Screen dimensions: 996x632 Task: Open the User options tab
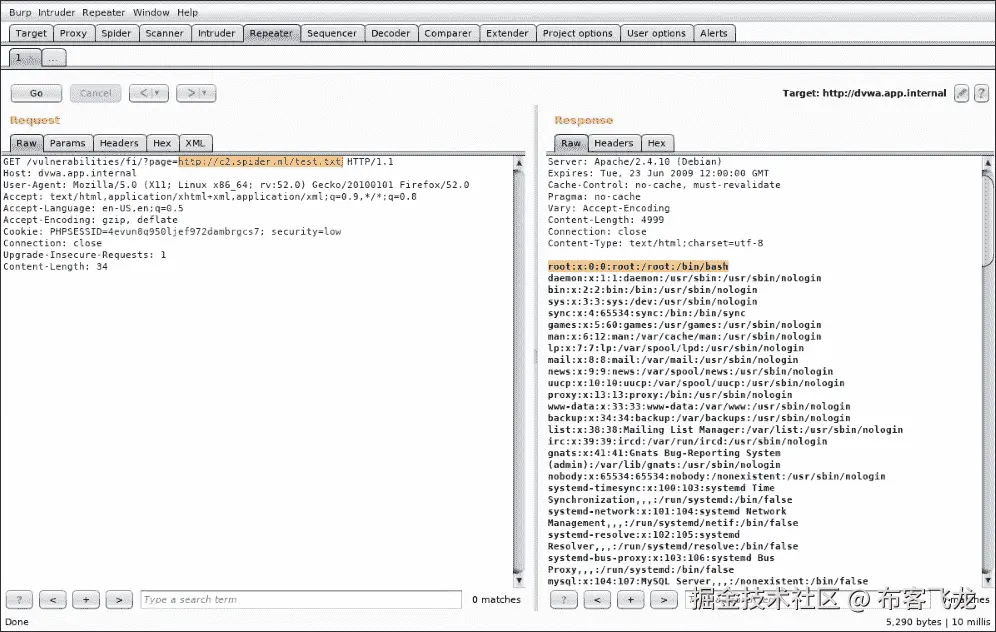656,33
